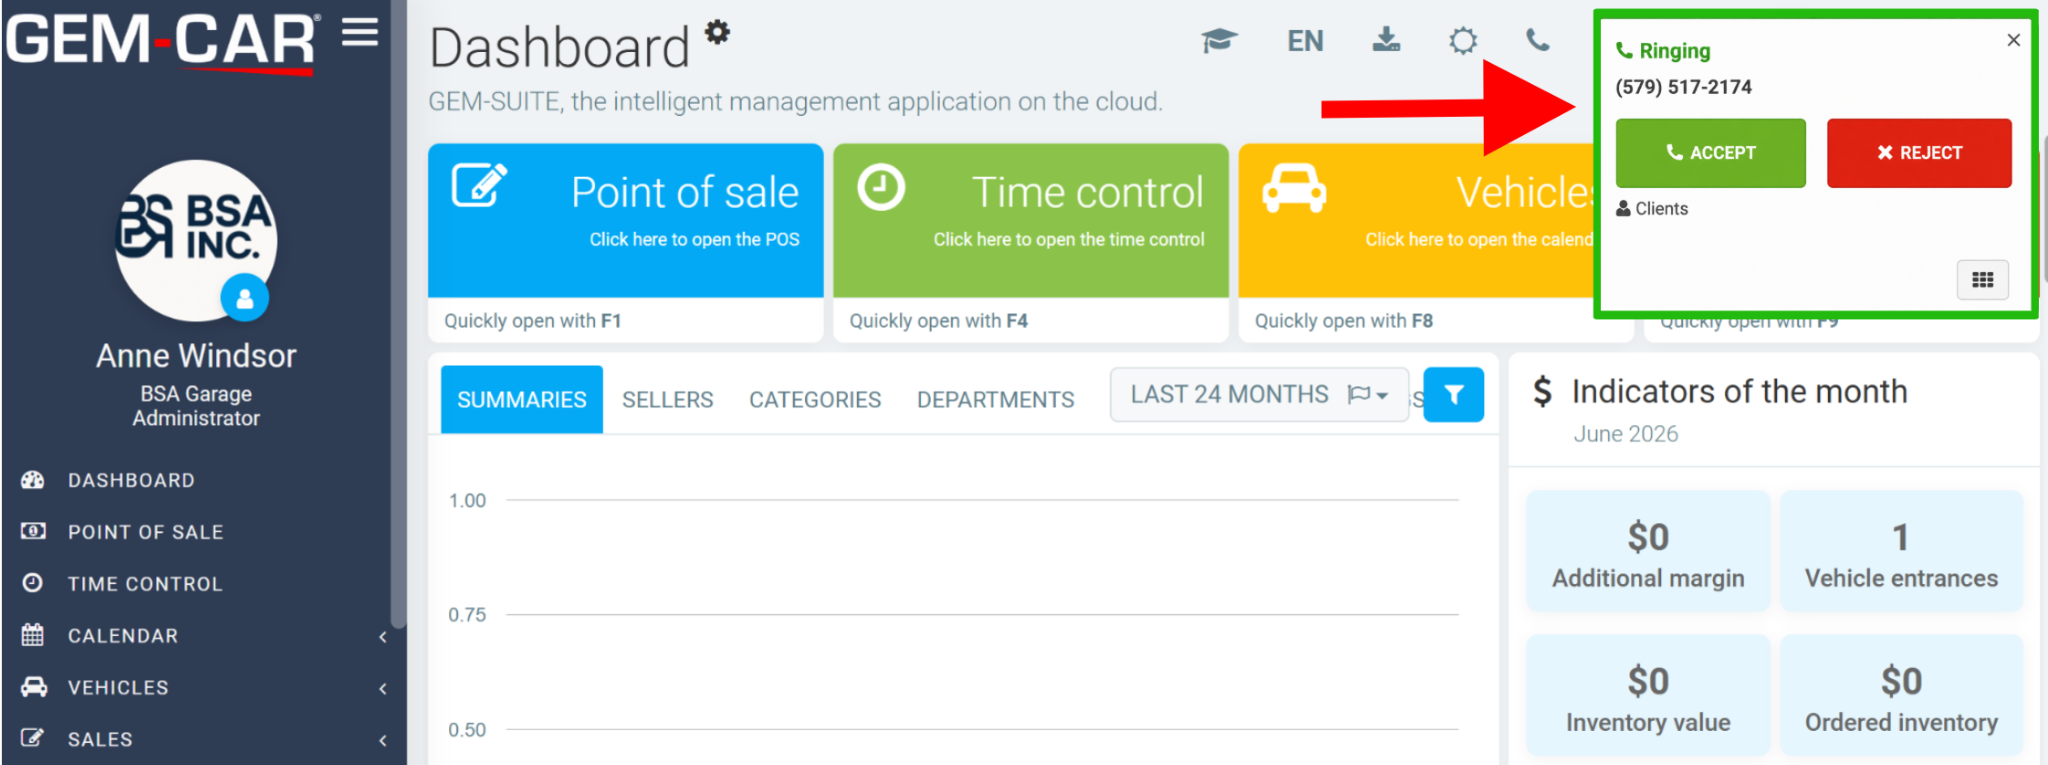This screenshot has width=2048, height=765.
Task: Click the sidebar vehicles car icon
Action: (x=34, y=687)
